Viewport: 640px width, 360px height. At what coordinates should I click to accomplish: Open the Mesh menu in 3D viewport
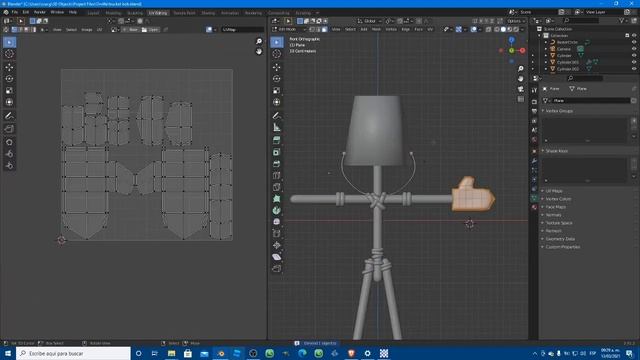376,29
